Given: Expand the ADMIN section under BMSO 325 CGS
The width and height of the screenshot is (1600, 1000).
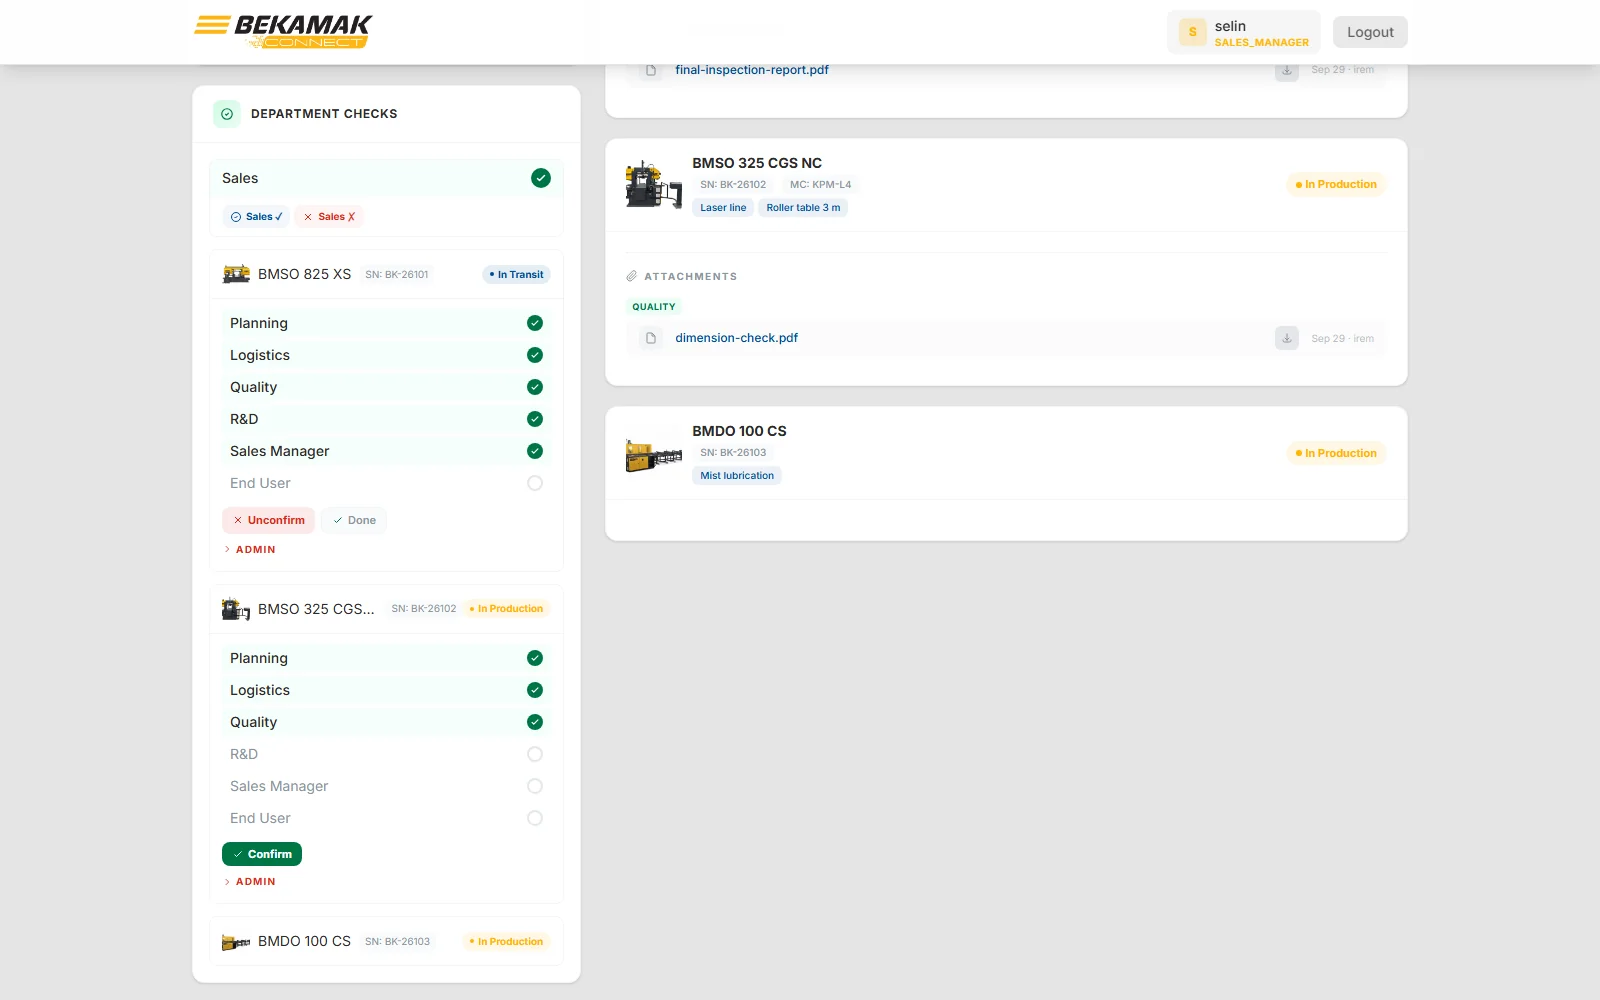Looking at the screenshot, I should point(250,882).
